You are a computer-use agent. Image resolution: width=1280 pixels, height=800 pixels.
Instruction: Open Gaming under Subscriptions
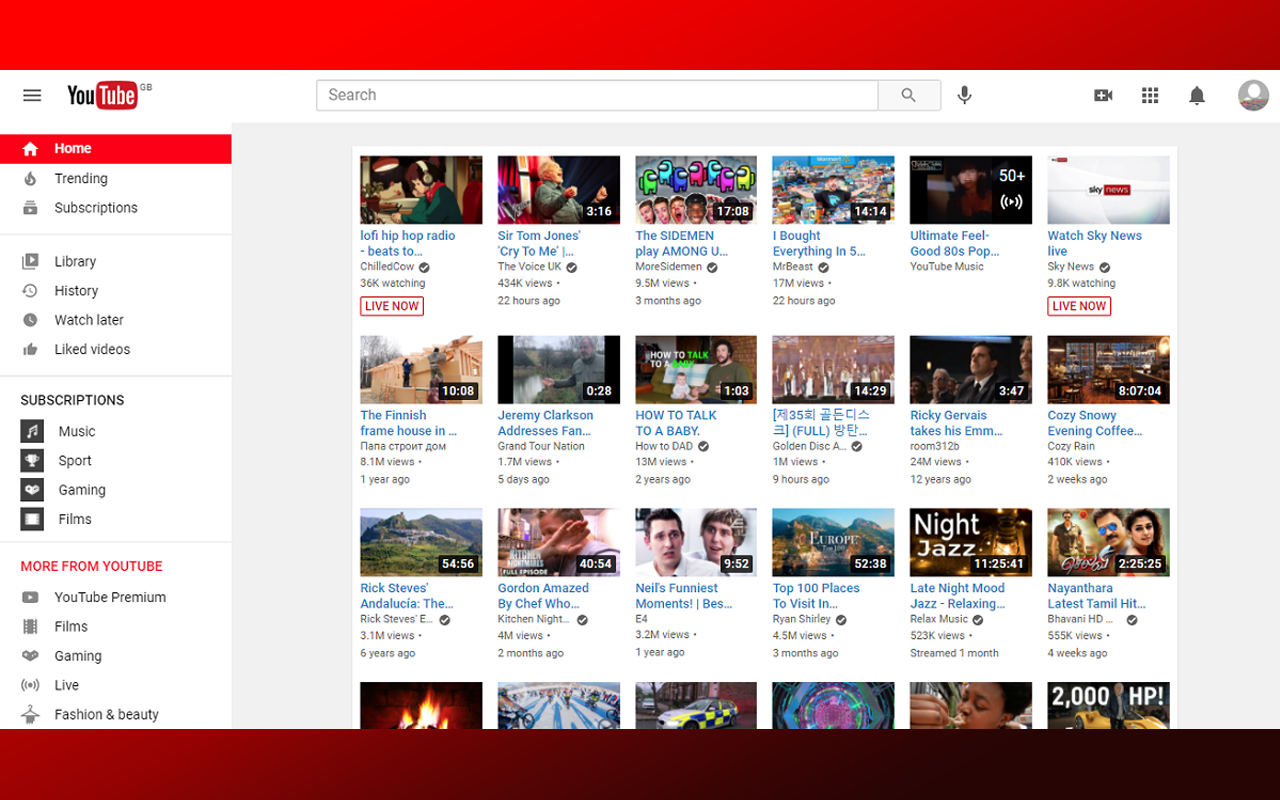coord(81,490)
